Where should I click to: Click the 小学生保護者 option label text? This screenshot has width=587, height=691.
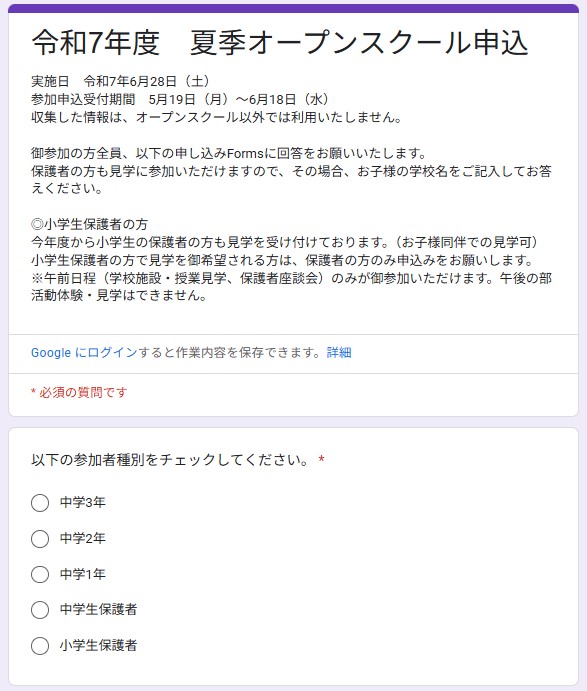pos(98,645)
